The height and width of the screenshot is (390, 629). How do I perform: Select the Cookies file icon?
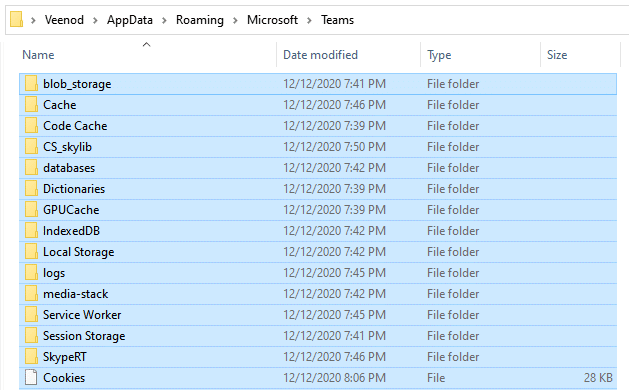(x=31, y=378)
